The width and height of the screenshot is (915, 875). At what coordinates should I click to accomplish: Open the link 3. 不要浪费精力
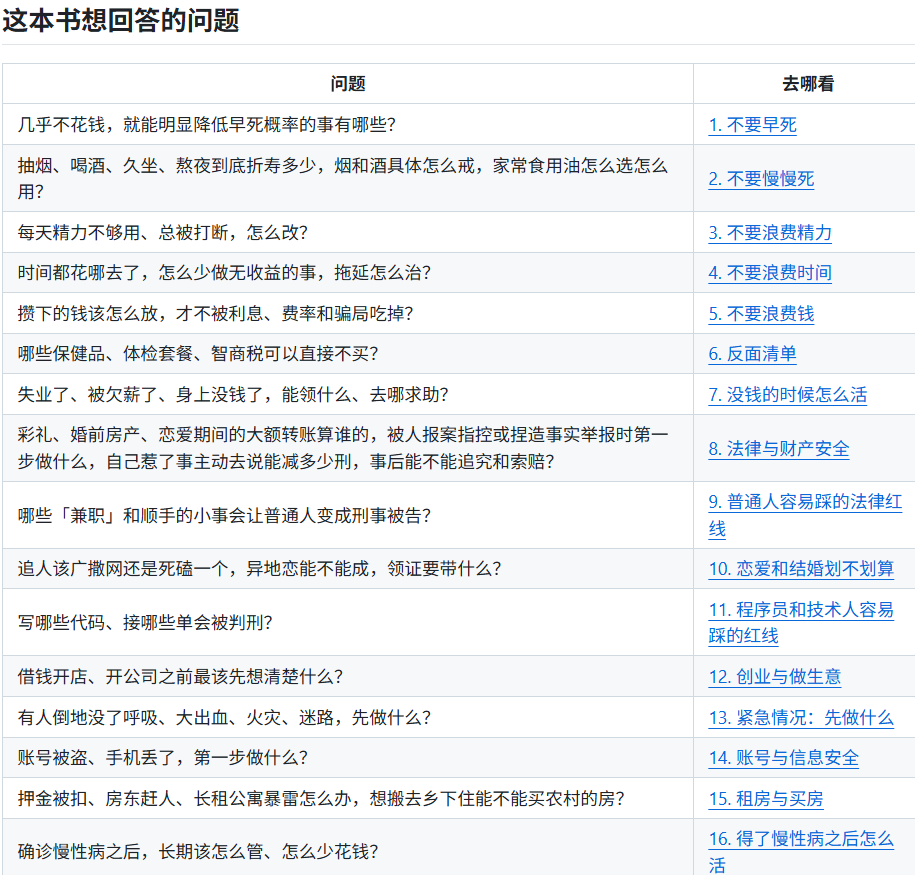(770, 233)
